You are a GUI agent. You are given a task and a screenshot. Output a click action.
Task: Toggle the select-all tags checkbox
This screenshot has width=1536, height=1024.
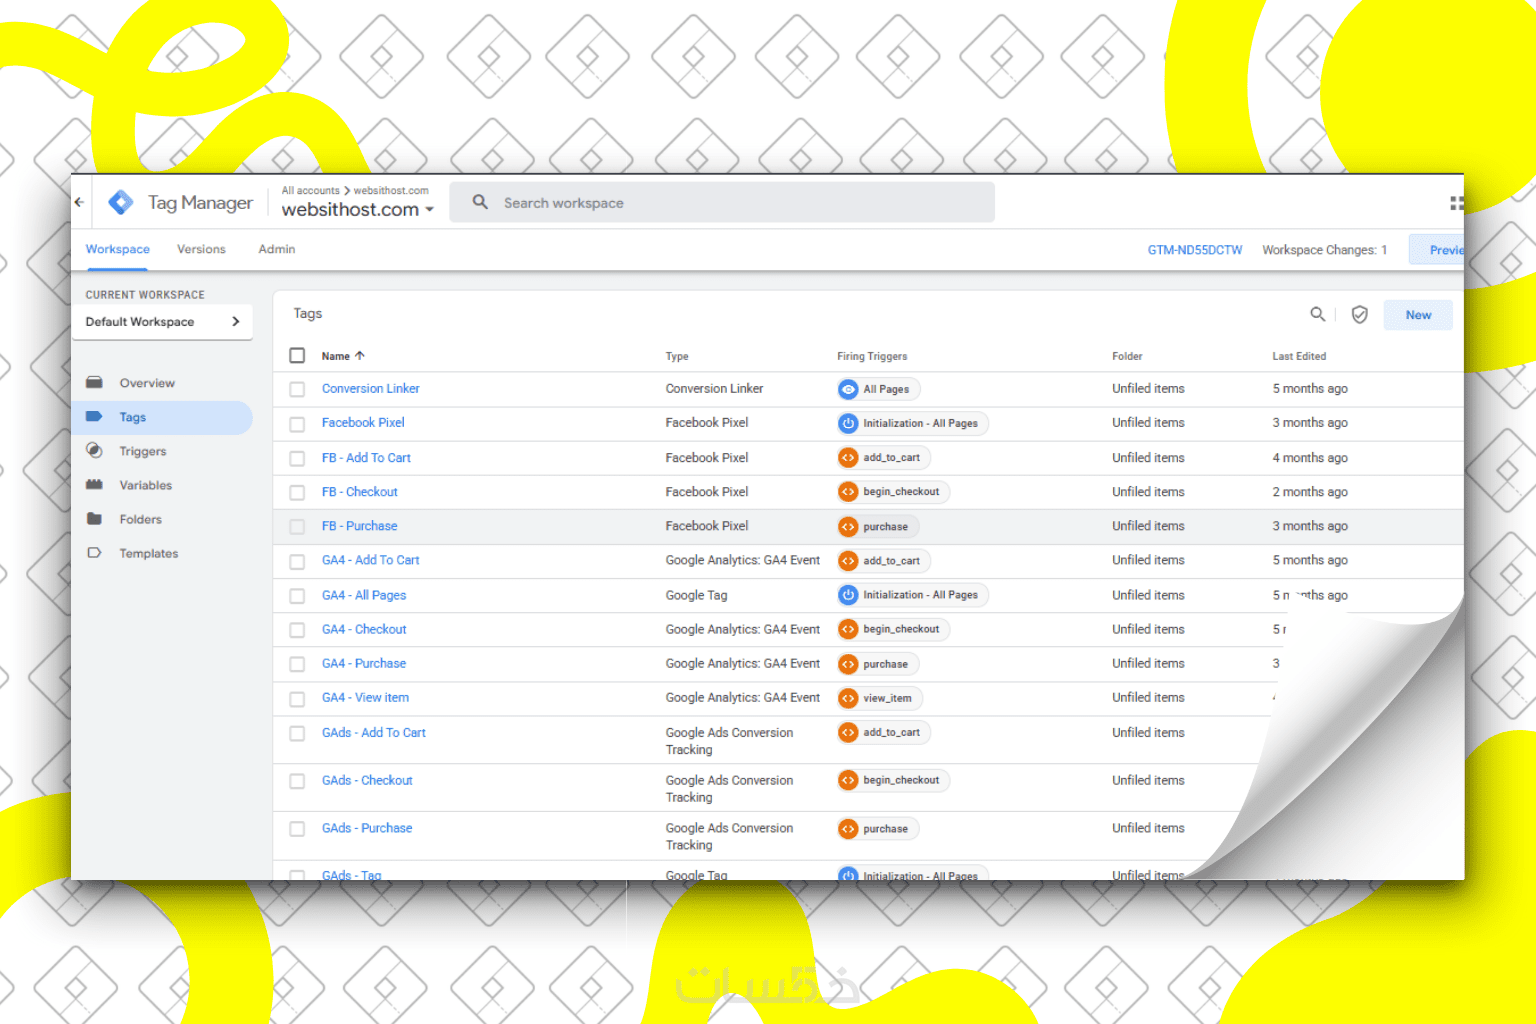coord(297,355)
